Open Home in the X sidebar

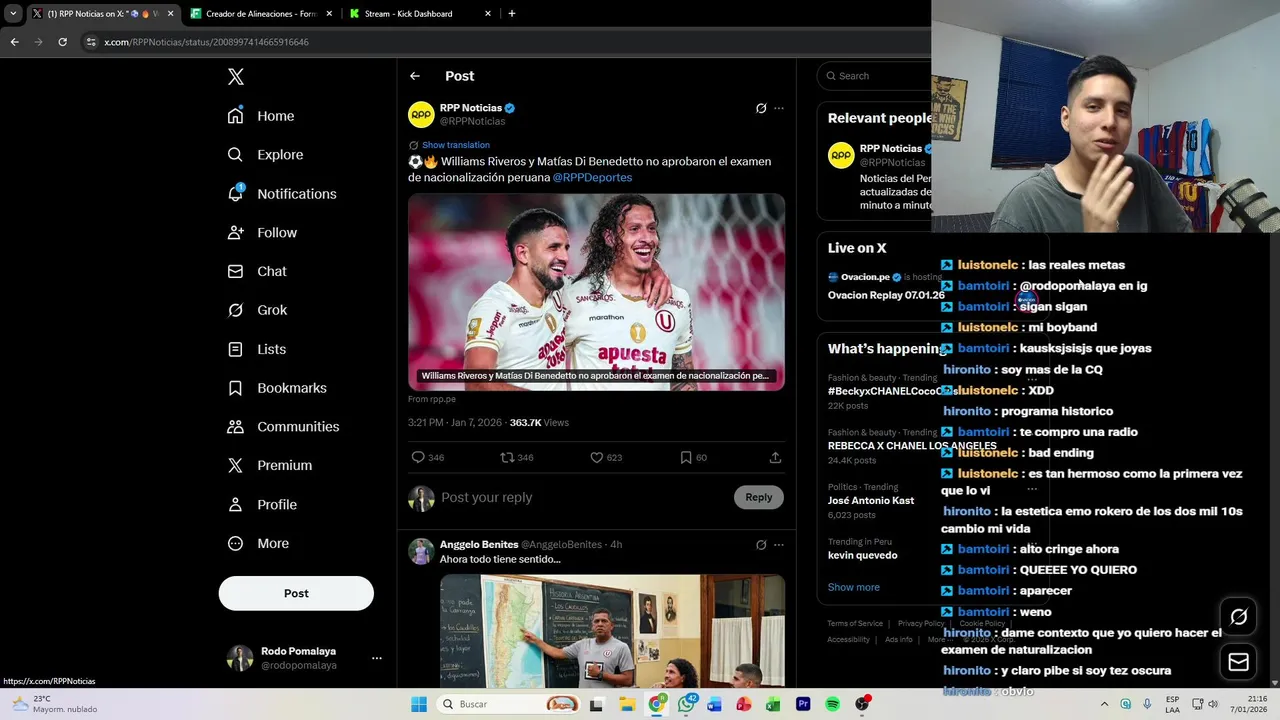click(x=261, y=116)
